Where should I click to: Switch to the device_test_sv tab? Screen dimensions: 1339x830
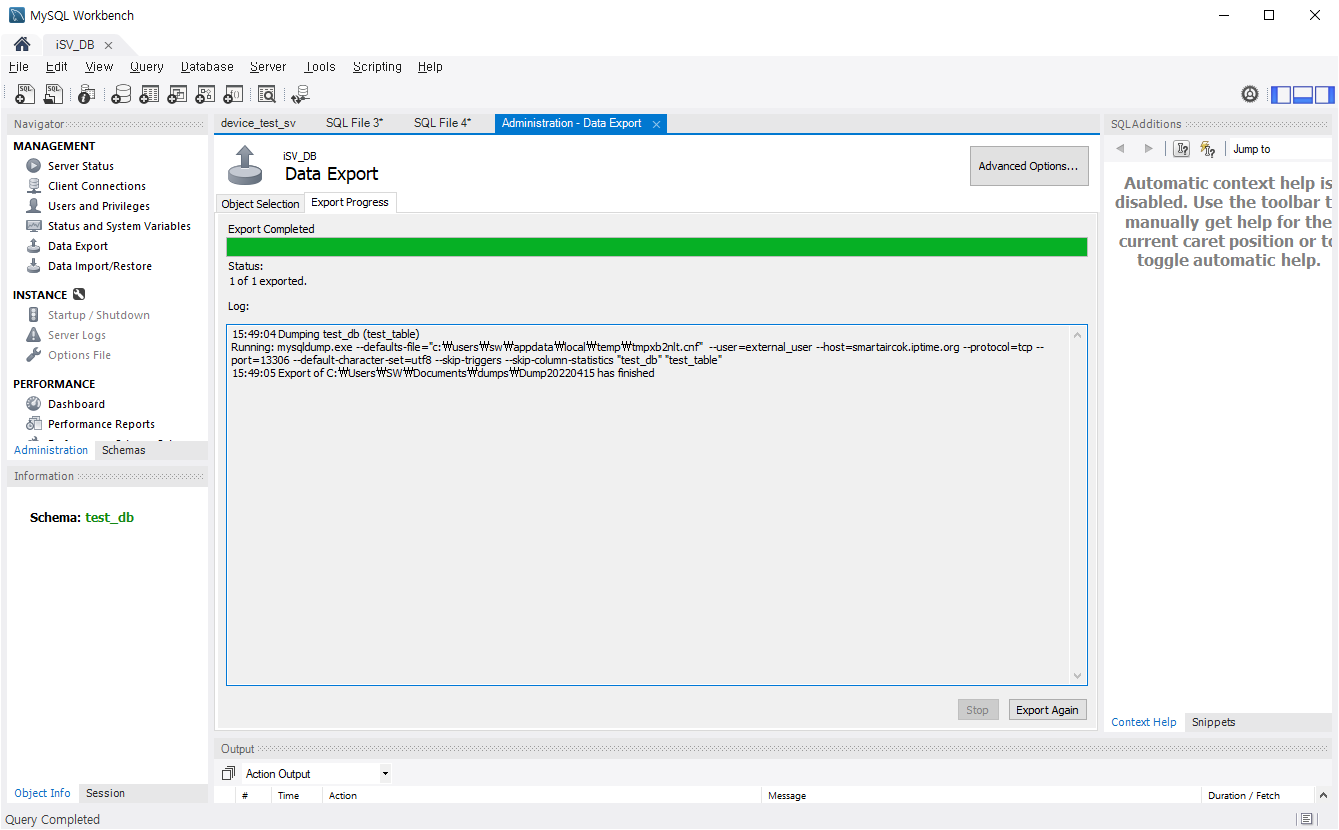[258, 123]
